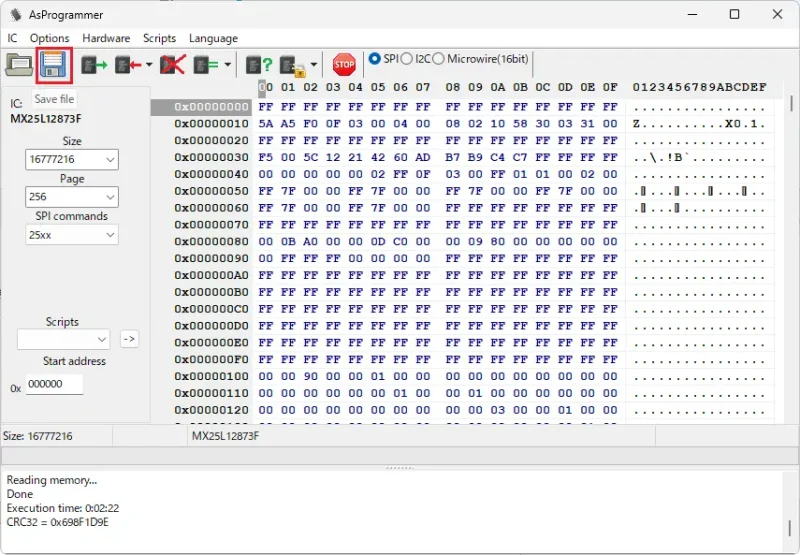The image size is (800, 555).
Task: Click the Open file folder icon
Action: click(19, 65)
